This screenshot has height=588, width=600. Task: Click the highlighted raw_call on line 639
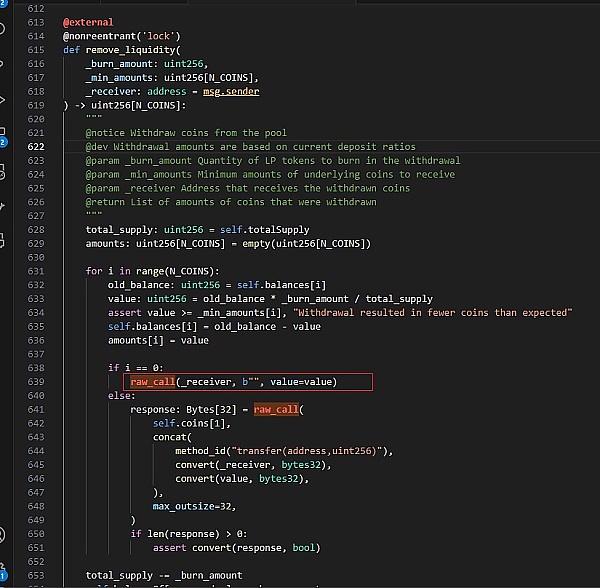tap(153, 382)
